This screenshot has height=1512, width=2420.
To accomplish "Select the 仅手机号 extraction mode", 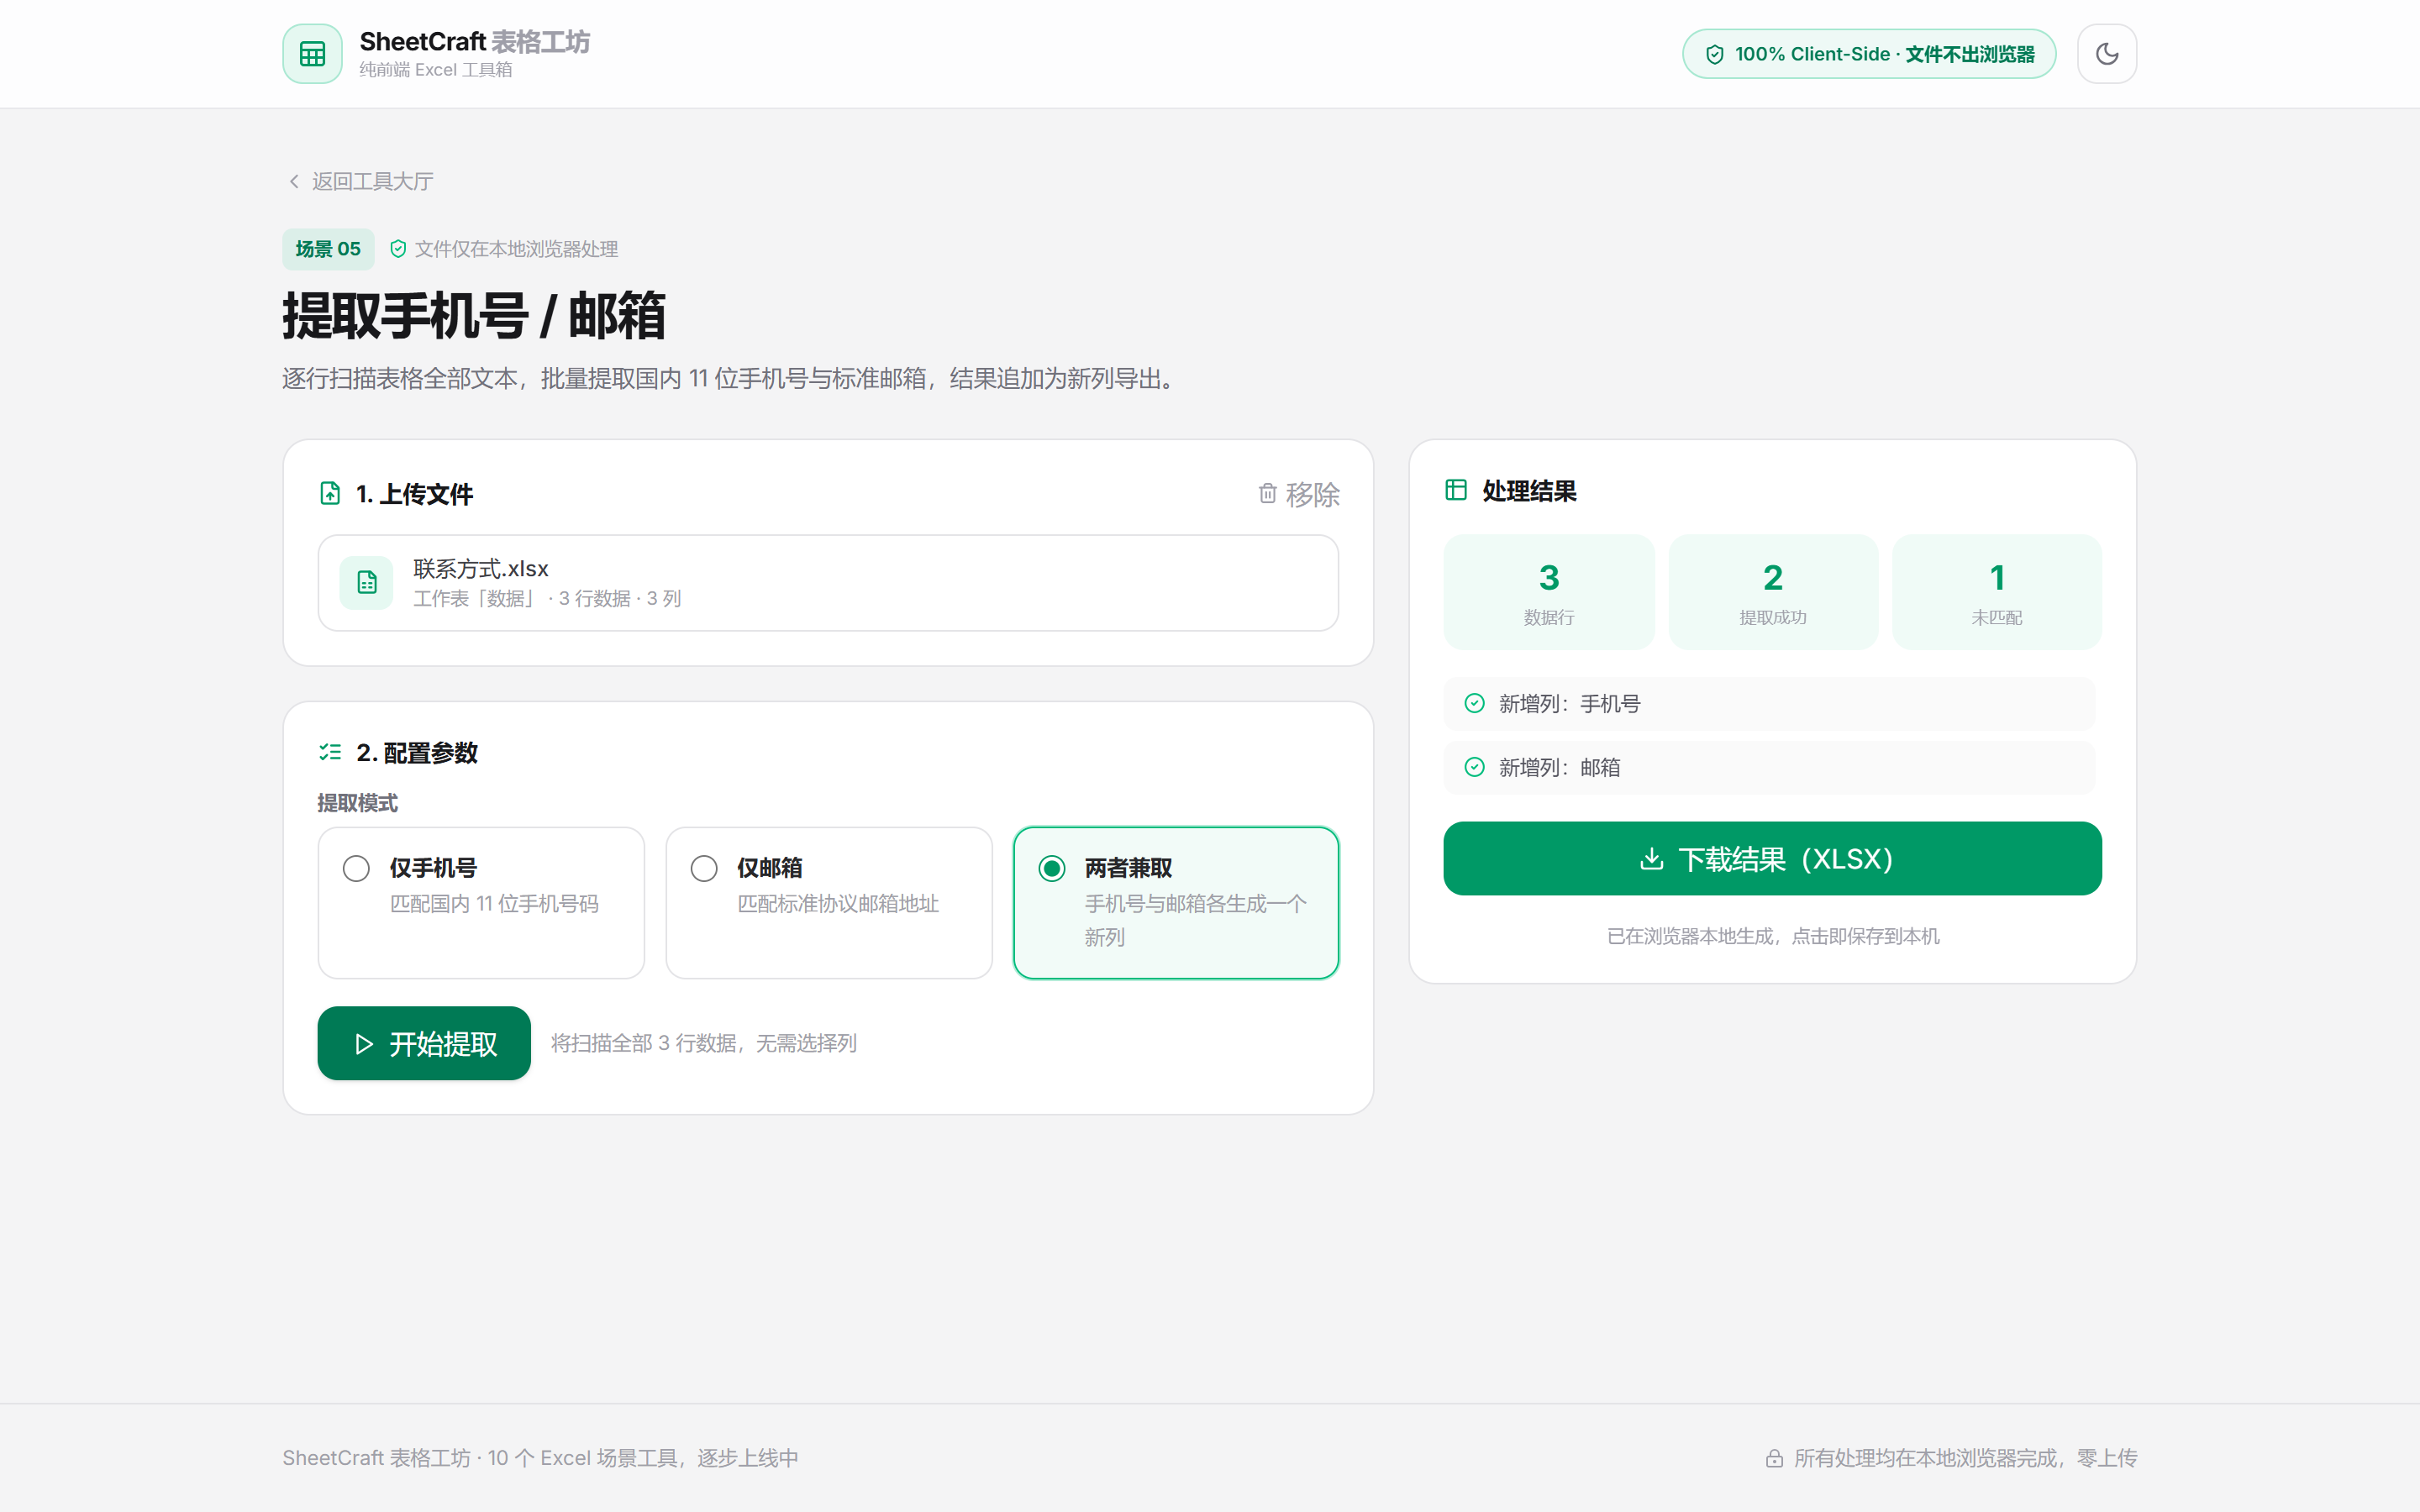I will [481, 902].
